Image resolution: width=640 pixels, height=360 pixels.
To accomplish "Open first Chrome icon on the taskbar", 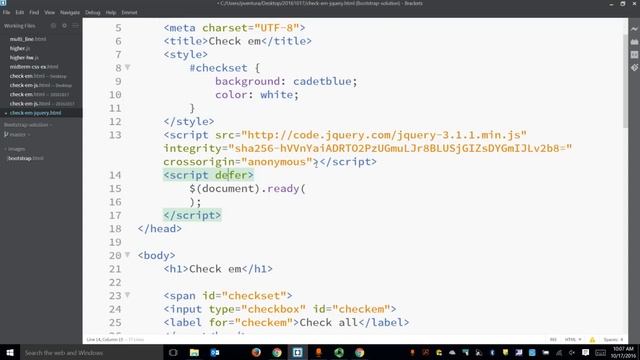I will tap(277, 352).
